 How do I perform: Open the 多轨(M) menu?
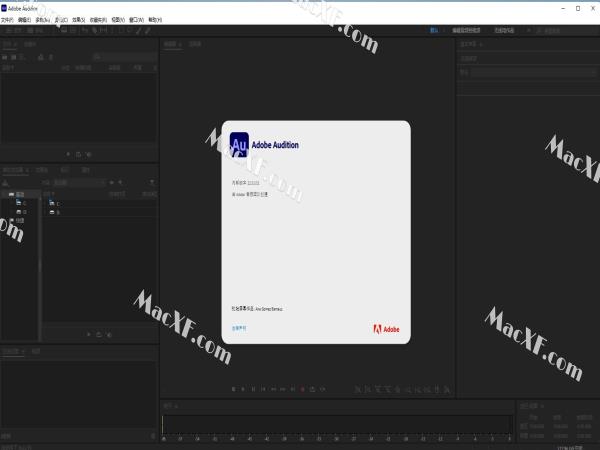42,20
